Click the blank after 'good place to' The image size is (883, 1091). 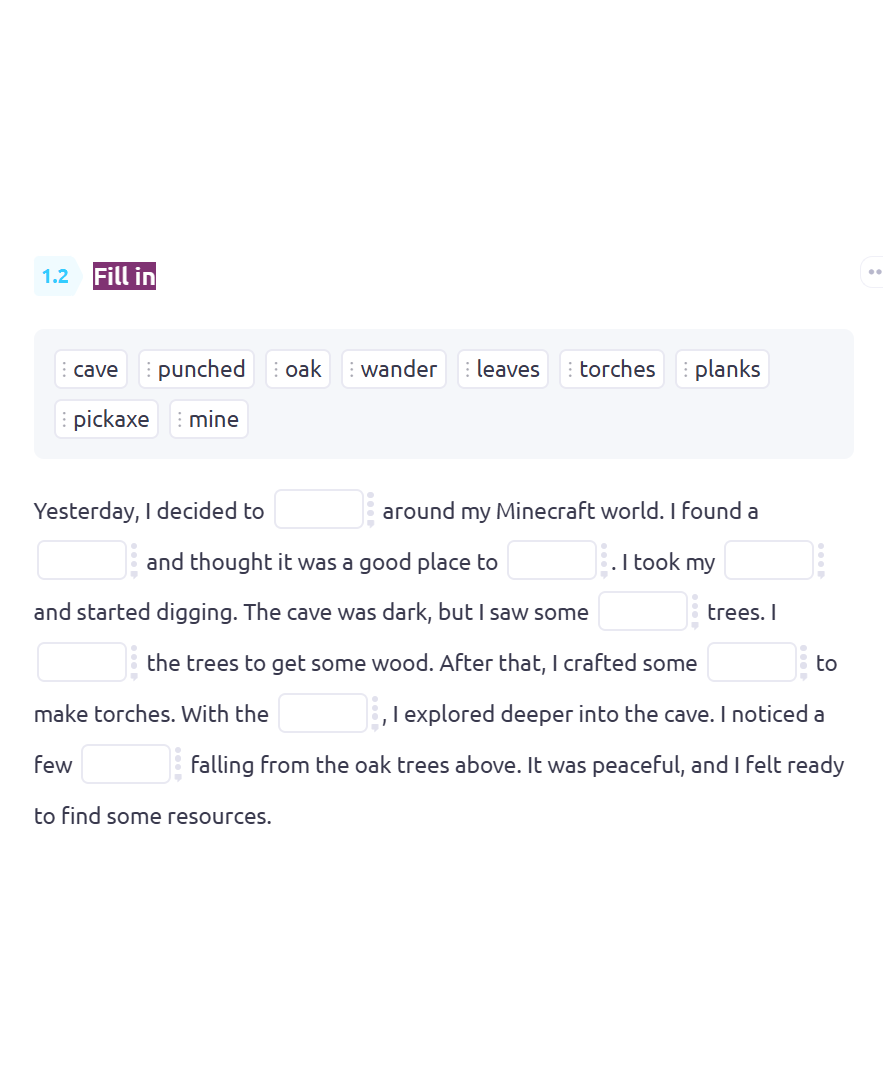tap(552, 560)
